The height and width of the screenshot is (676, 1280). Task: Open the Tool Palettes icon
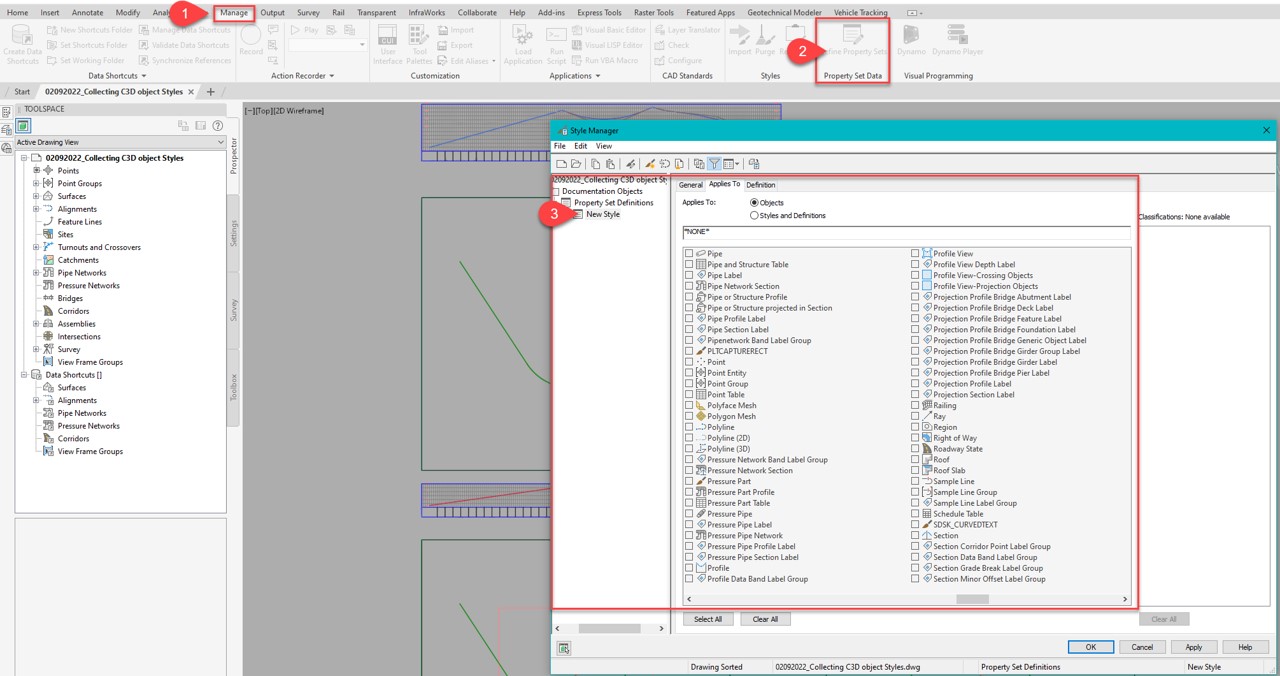click(420, 45)
